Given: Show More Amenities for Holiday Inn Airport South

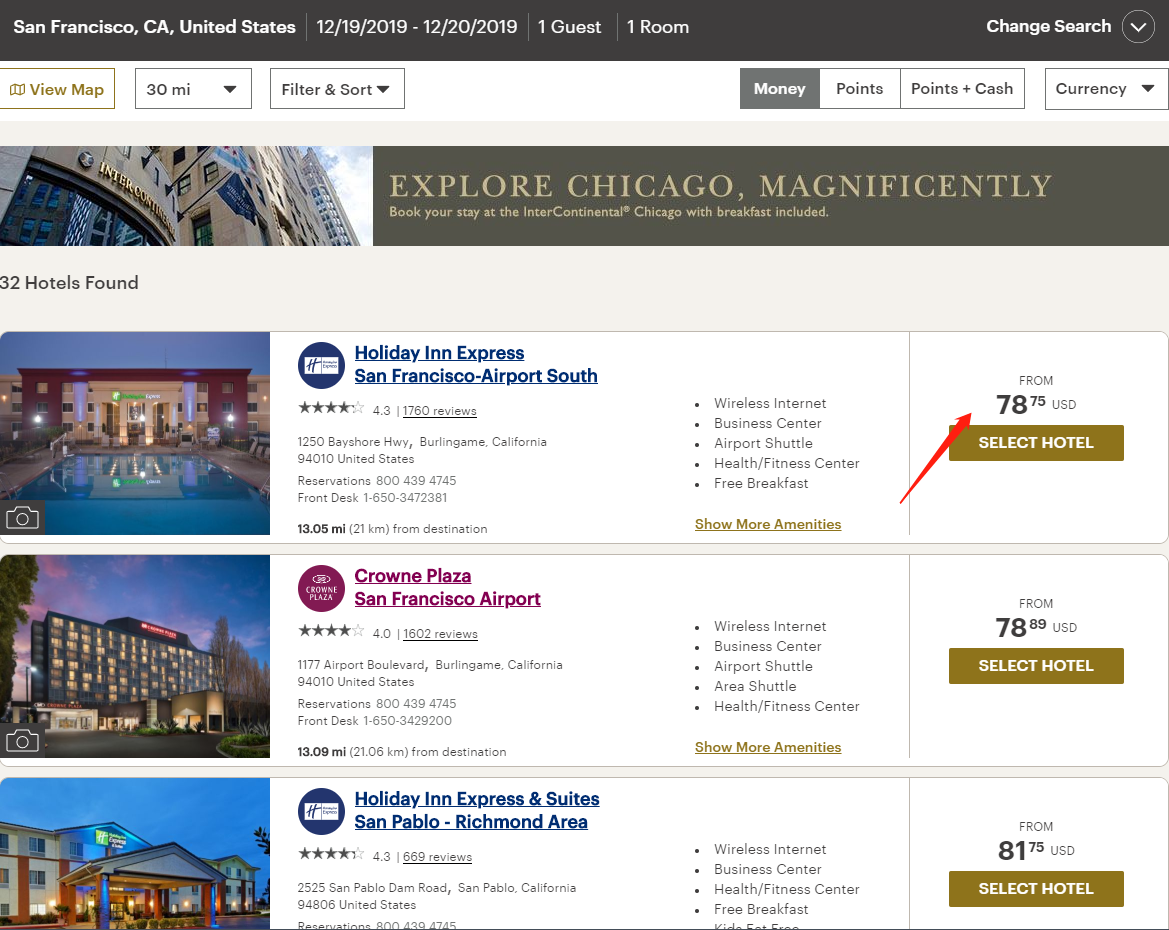Looking at the screenshot, I should point(768,524).
